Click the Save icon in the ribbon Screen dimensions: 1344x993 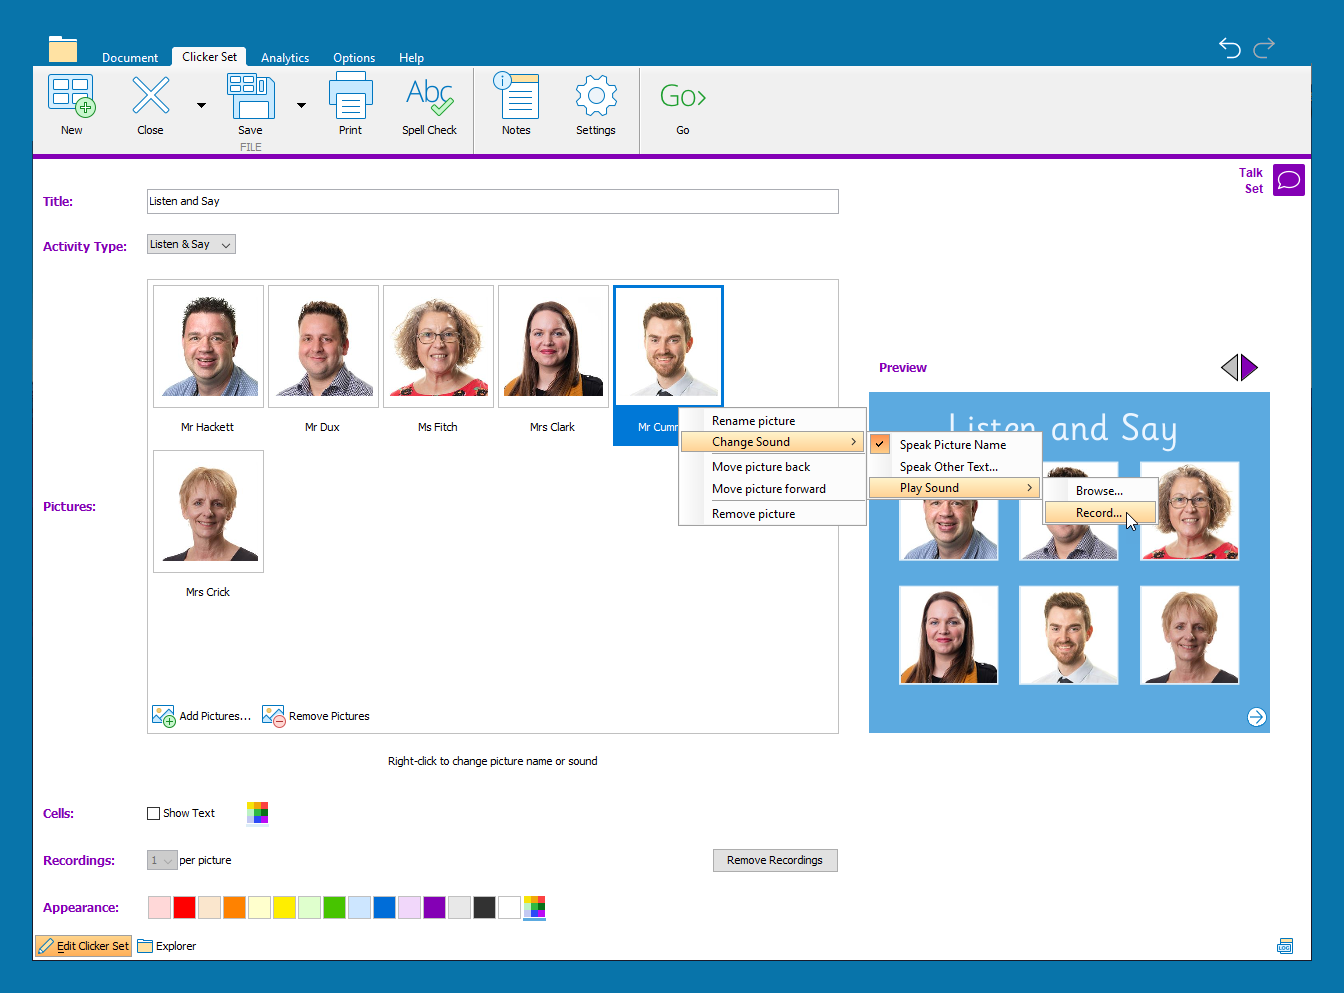(250, 97)
